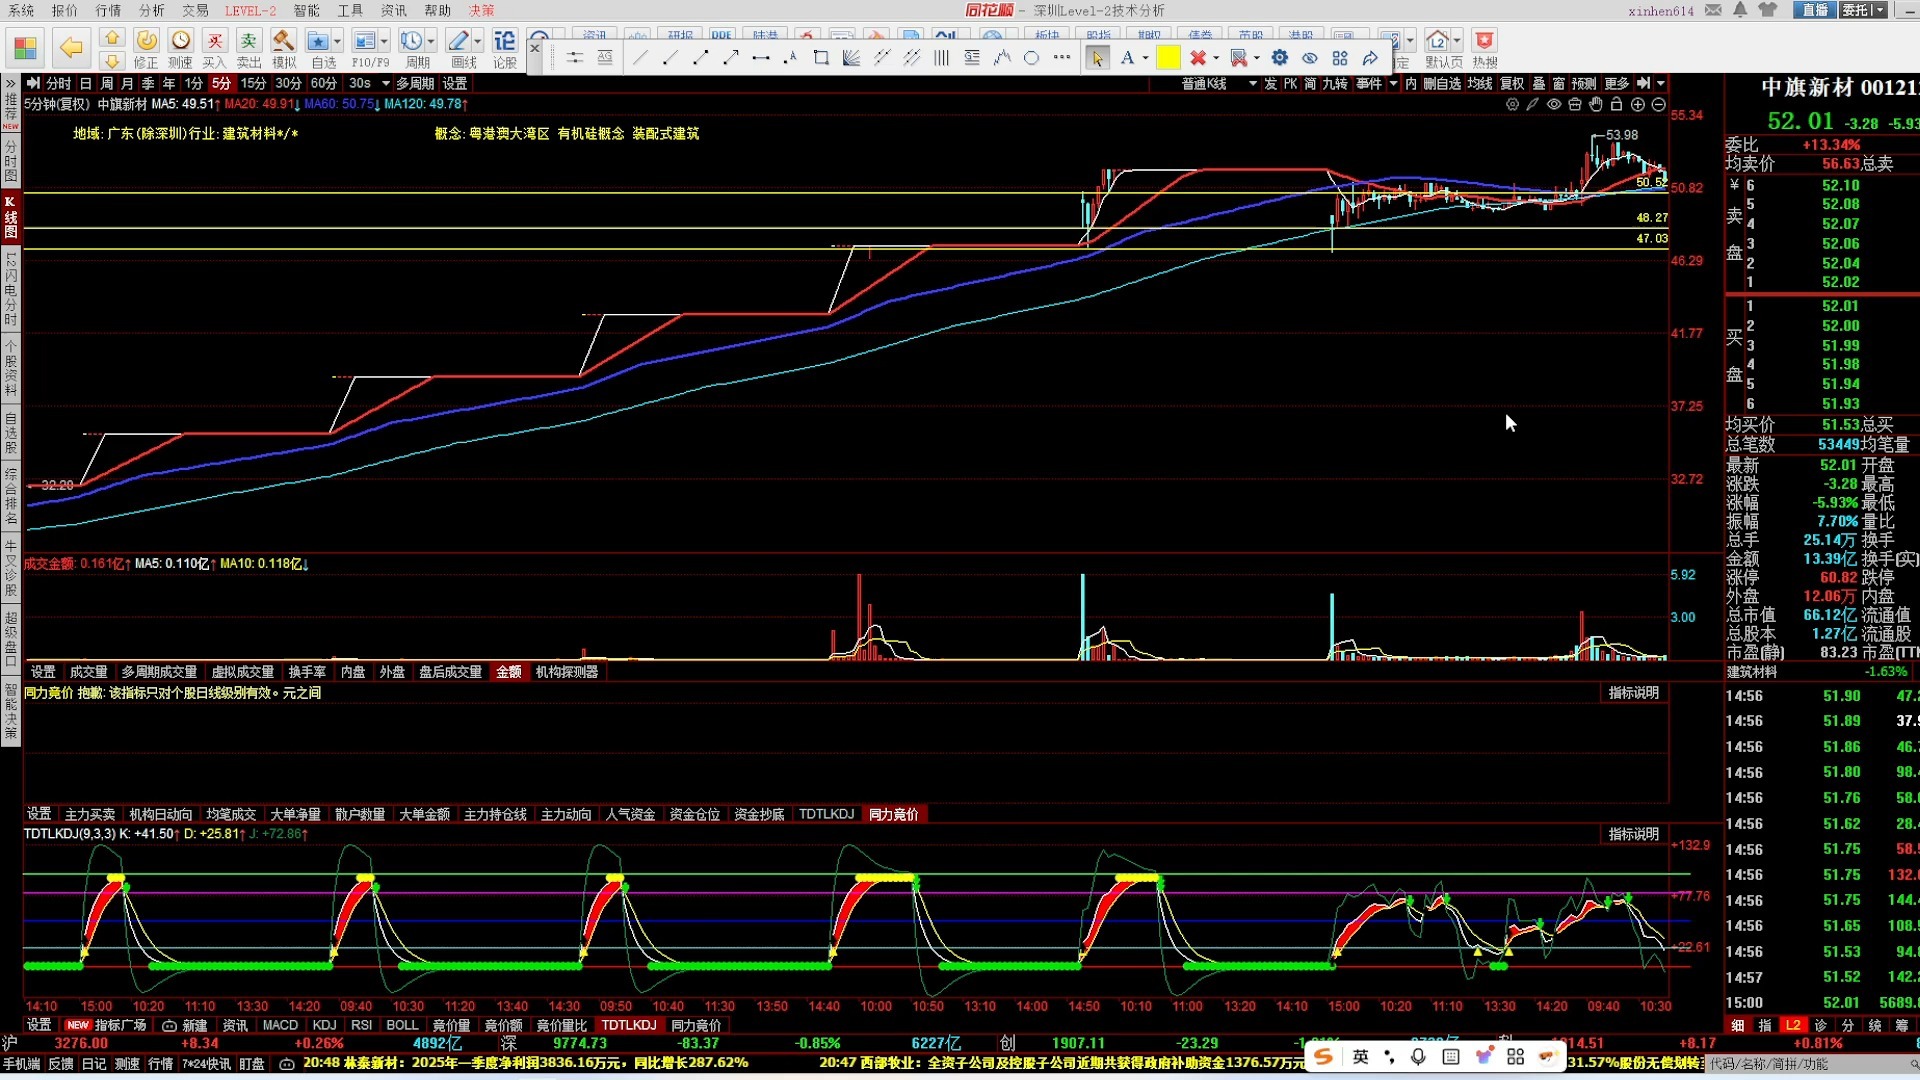The height and width of the screenshot is (1080, 1920).
Task: Click the chart lock icon
Action: point(1616,104)
